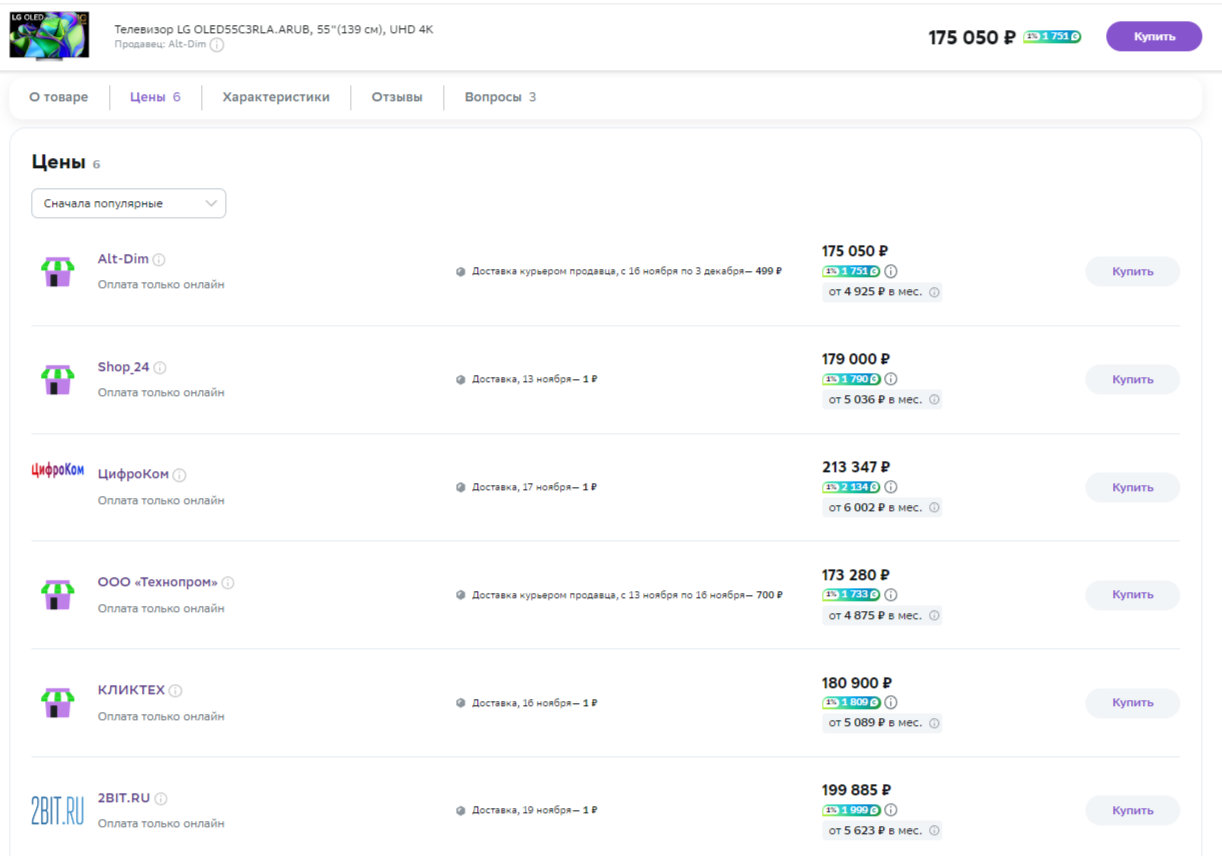The width and height of the screenshot is (1222, 856).
Task: Click Купить button in Shop_24 row
Action: (x=1132, y=379)
